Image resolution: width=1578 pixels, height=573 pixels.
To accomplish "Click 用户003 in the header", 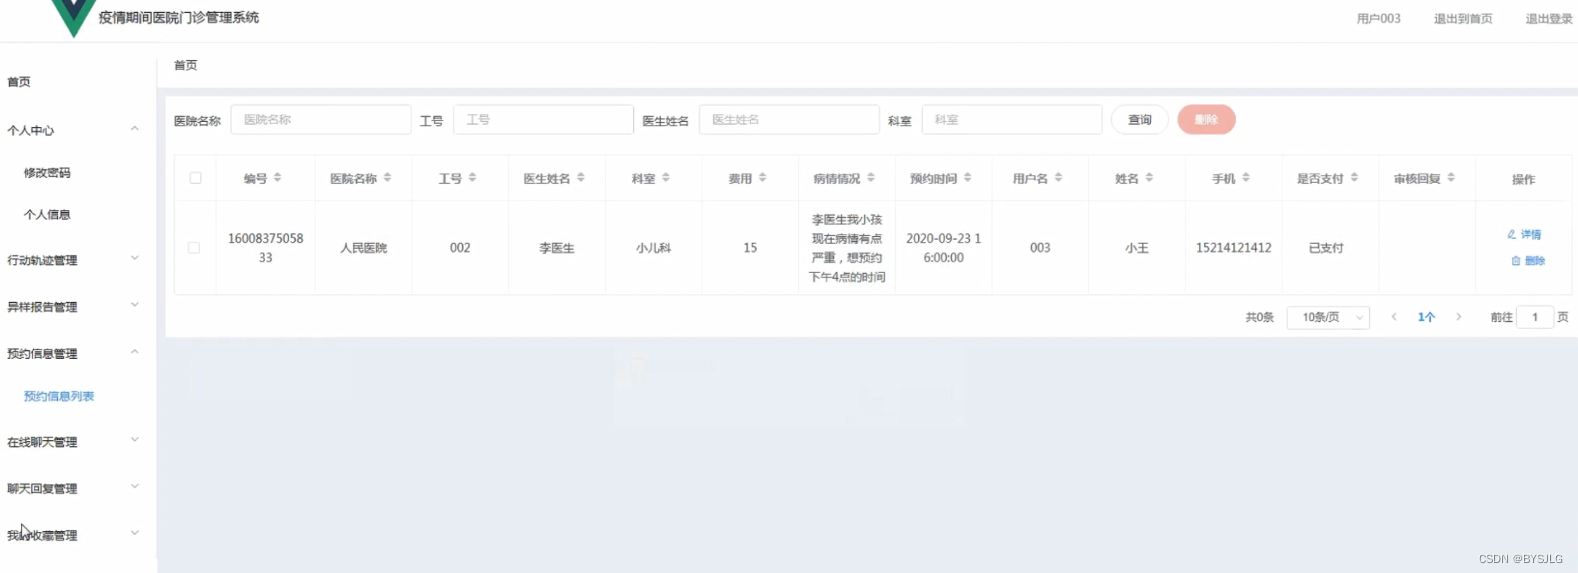I will coord(1378,19).
